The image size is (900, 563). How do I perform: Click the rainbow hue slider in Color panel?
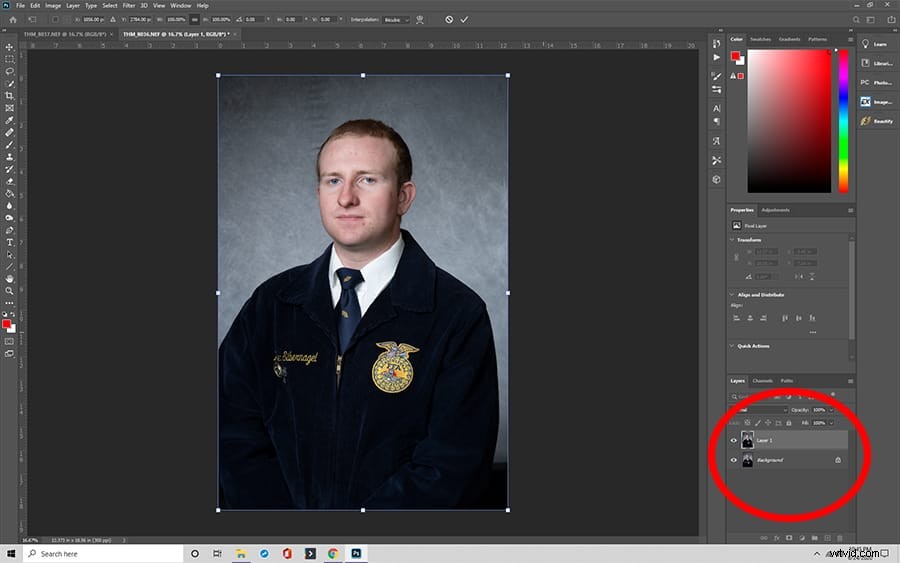coord(843,121)
